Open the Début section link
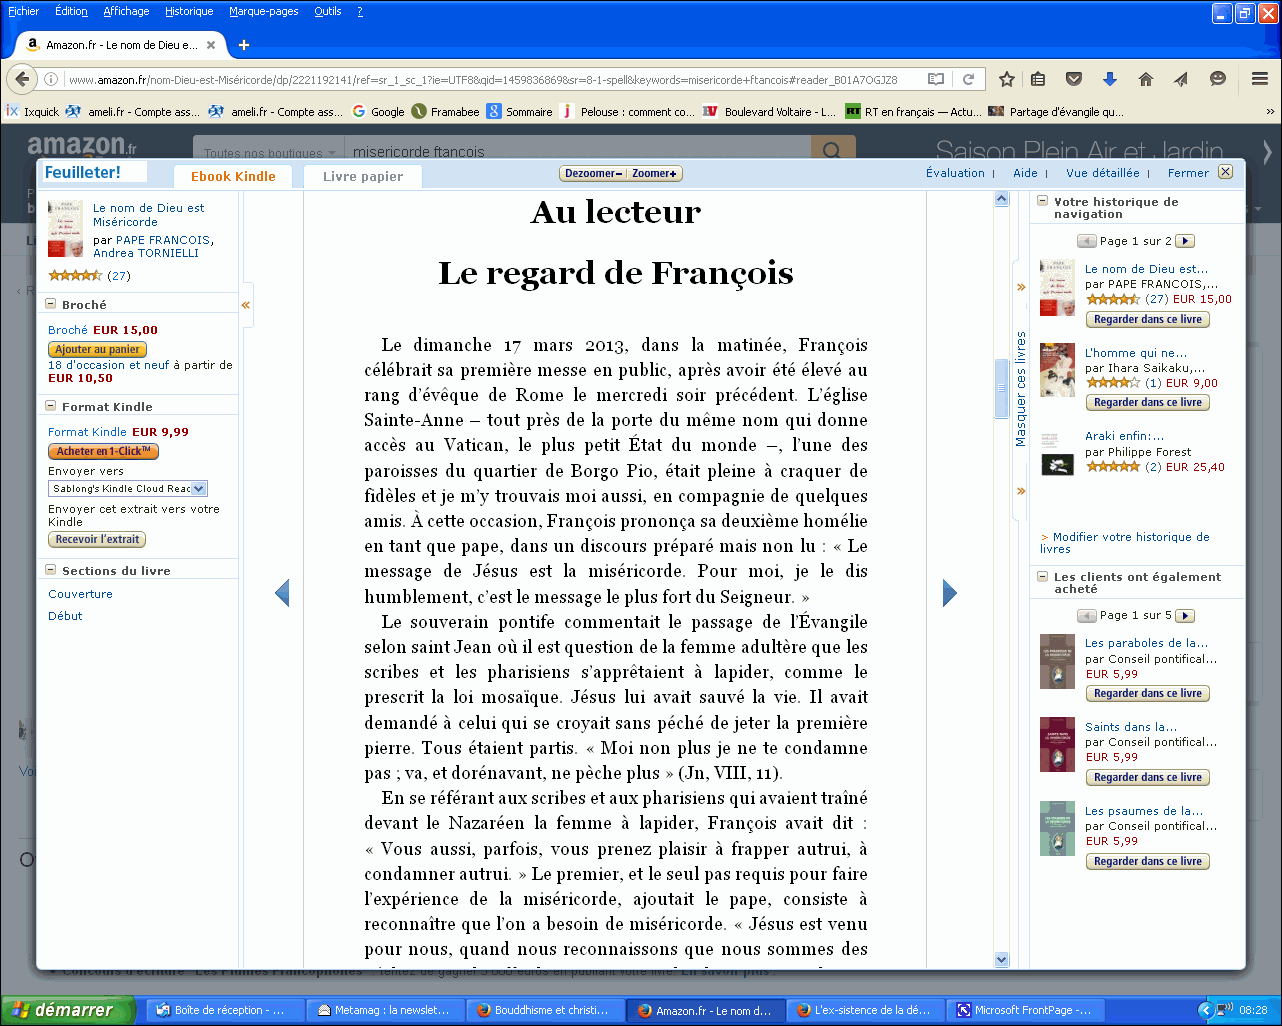Image resolution: width=1282 pixels, height=1026 pixels. 65,616
